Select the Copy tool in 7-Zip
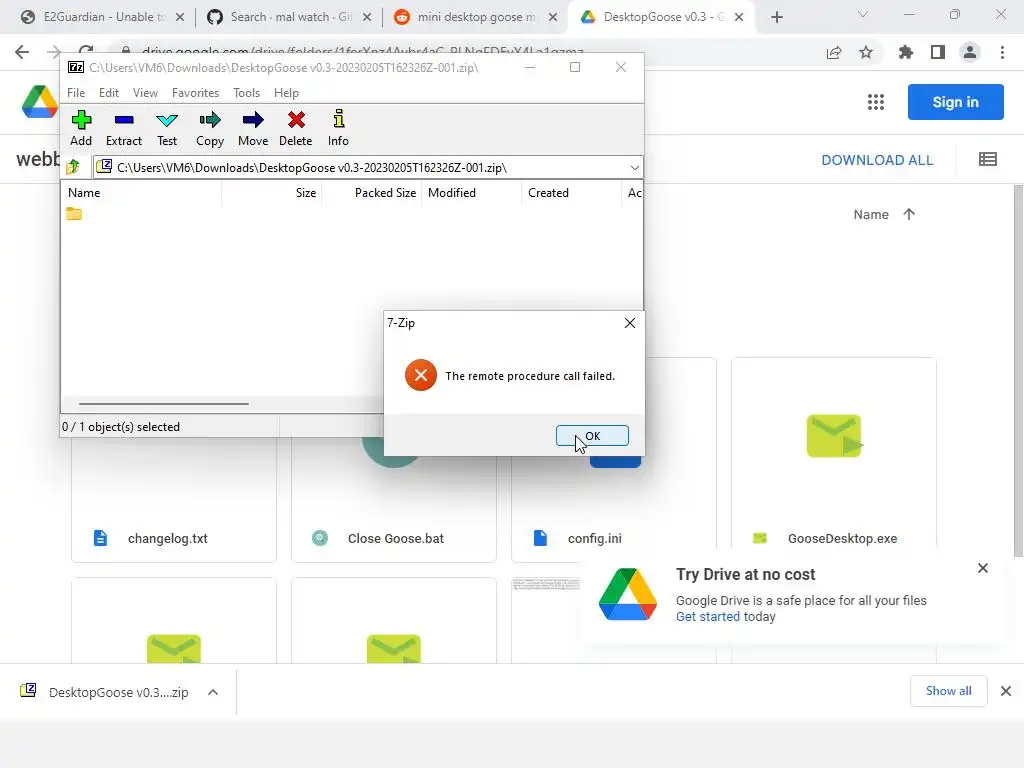Image resolution: width=1024 pixels, height=768 pixels. coord(210,128)
